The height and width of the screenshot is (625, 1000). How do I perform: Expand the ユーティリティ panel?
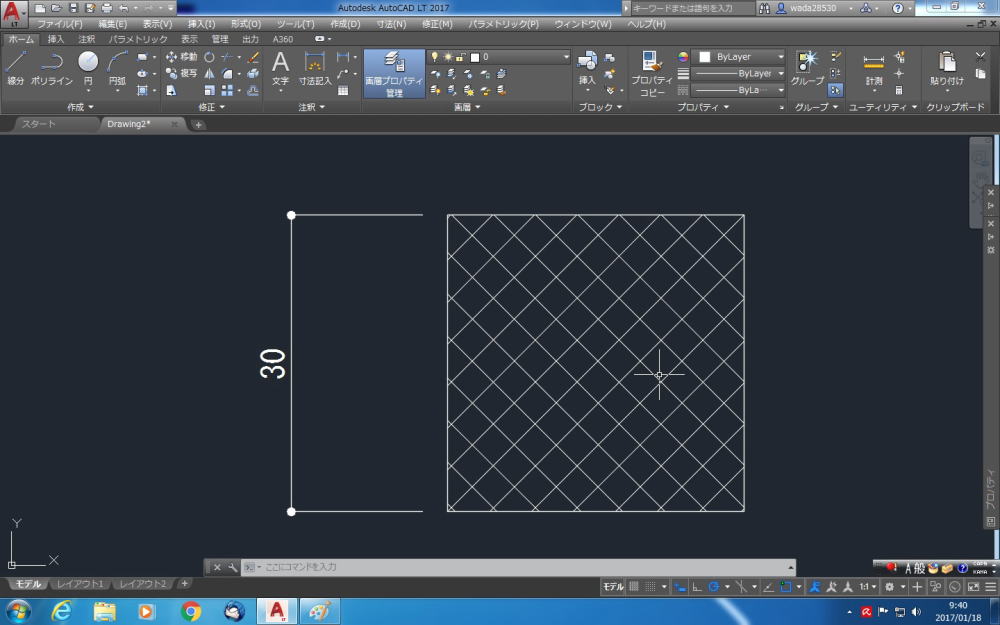coord(883,107)
